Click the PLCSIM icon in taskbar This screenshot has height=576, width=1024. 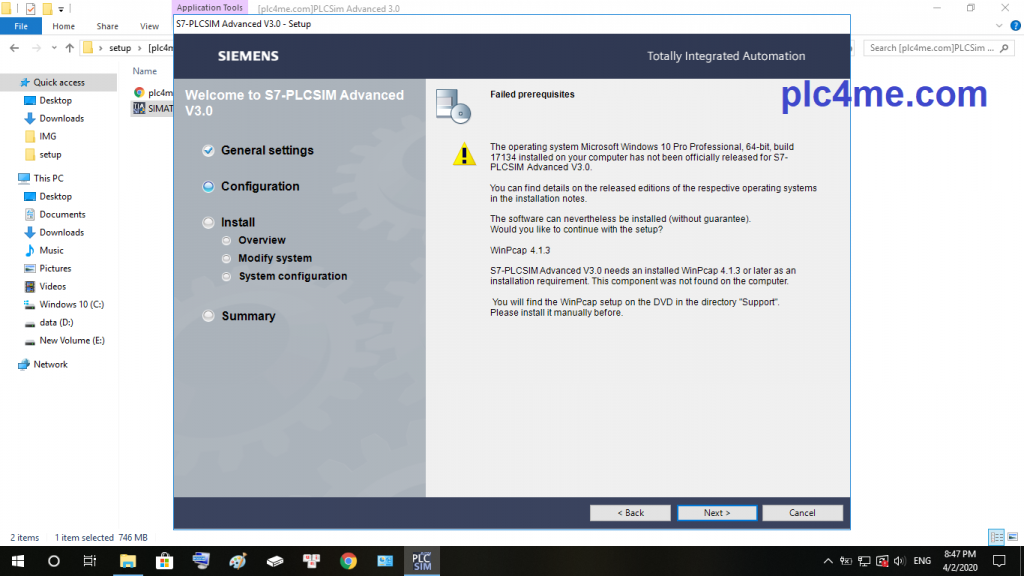(x=421, y=561)
